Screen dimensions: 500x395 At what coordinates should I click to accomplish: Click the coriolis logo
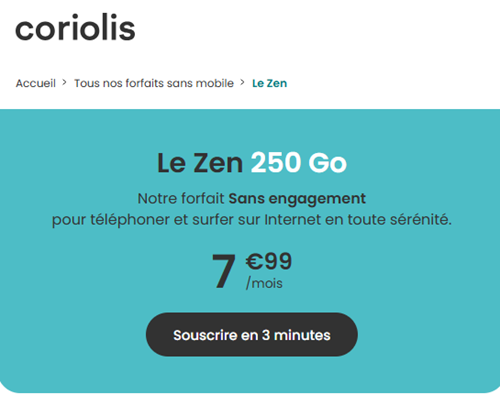(x=75, y=28)
